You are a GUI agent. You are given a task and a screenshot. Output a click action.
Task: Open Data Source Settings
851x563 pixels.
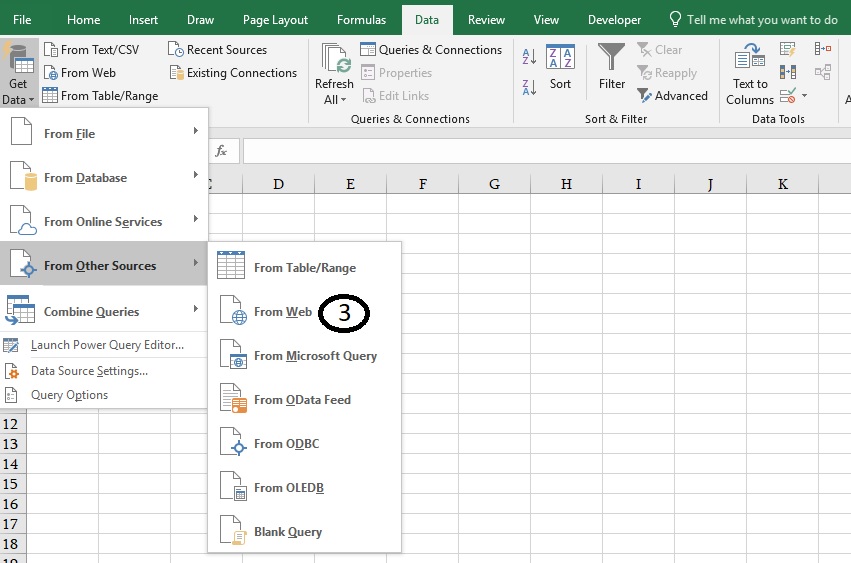pyautogui.click(x=104, y=371)
